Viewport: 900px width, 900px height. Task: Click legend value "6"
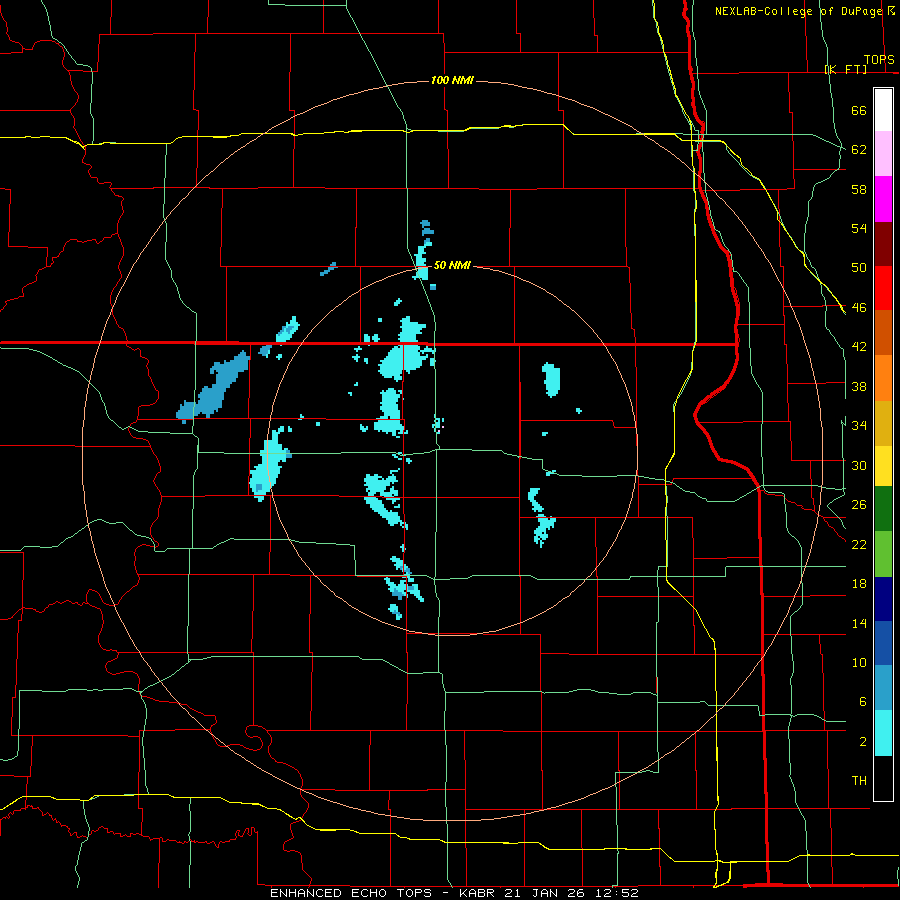(863, 701)
